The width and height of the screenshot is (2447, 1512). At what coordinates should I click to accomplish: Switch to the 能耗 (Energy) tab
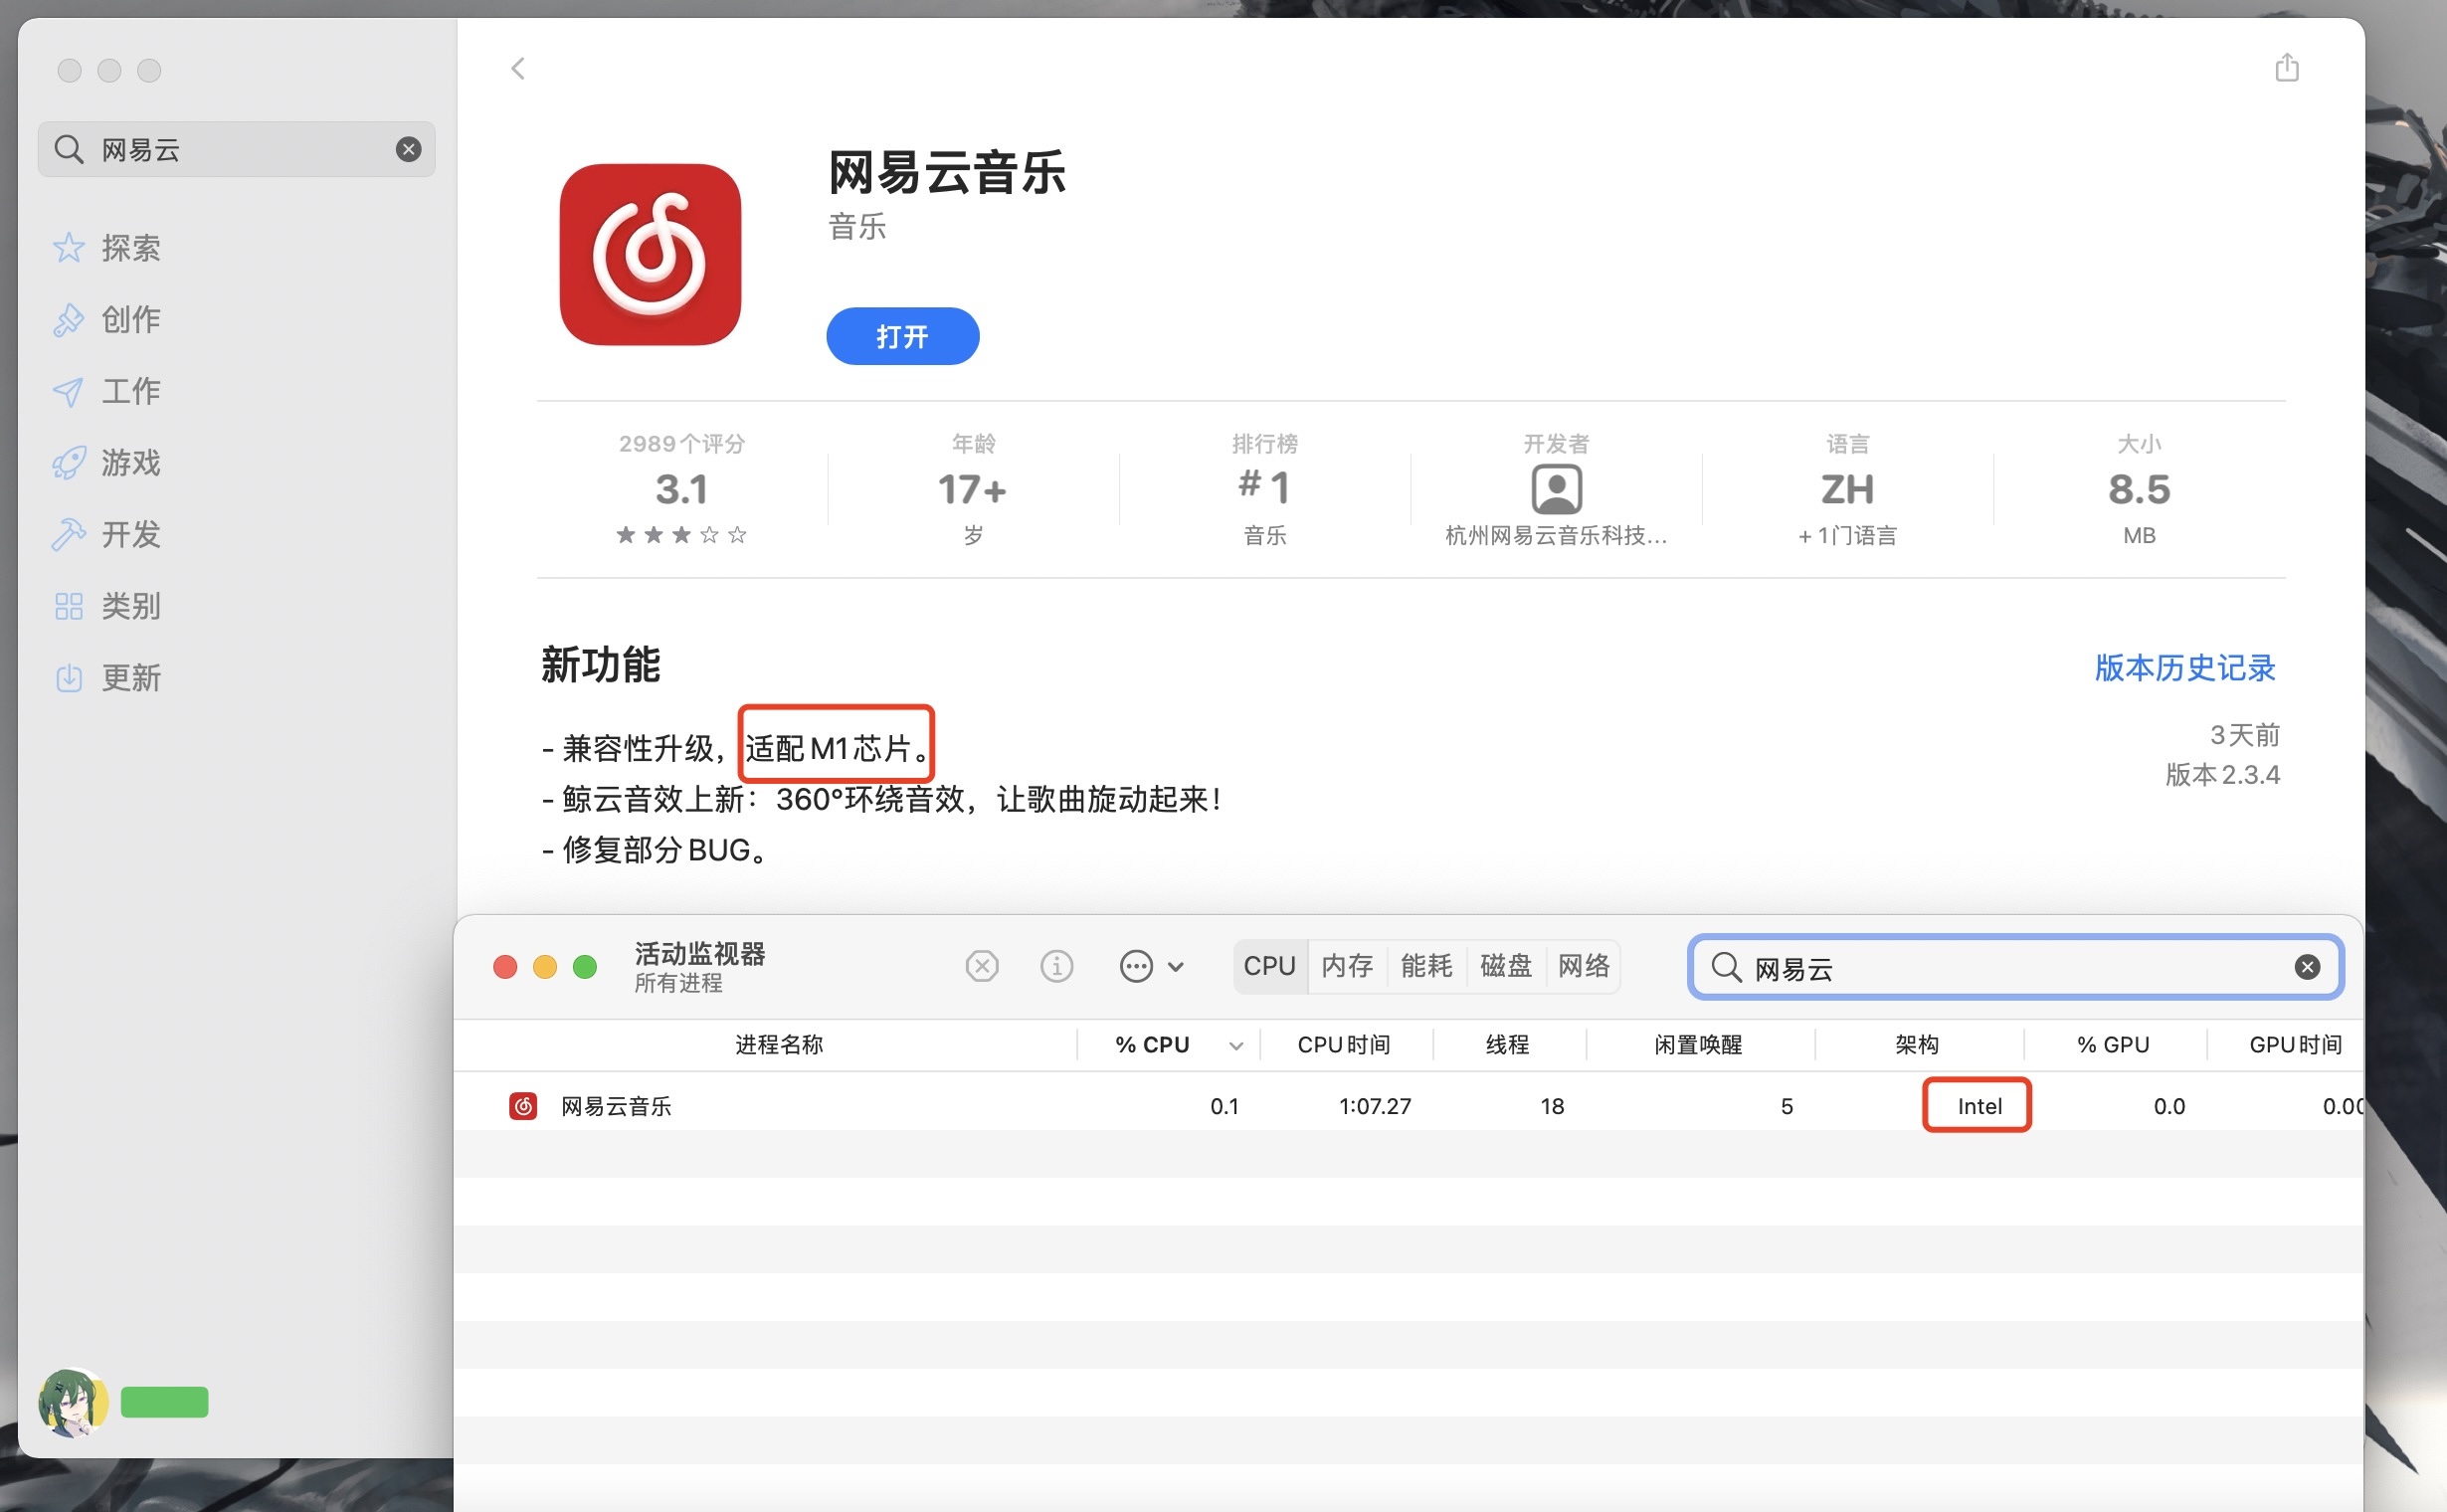pyautogui.click(x=1426, y=966)
